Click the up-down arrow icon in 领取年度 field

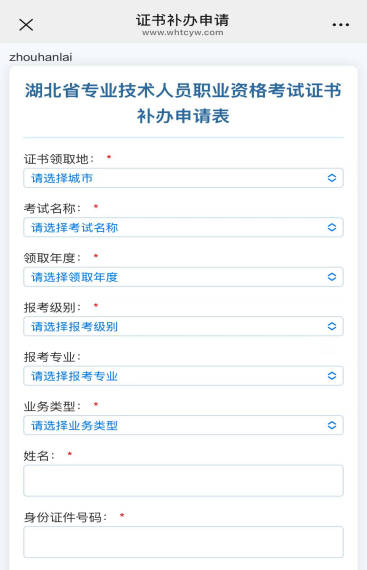point(332,277)
